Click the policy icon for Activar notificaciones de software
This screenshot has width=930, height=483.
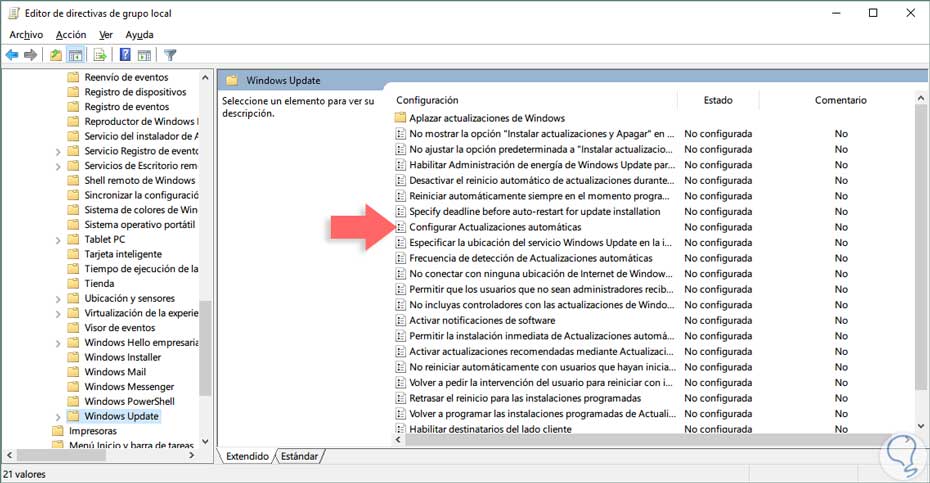(401, 320)
